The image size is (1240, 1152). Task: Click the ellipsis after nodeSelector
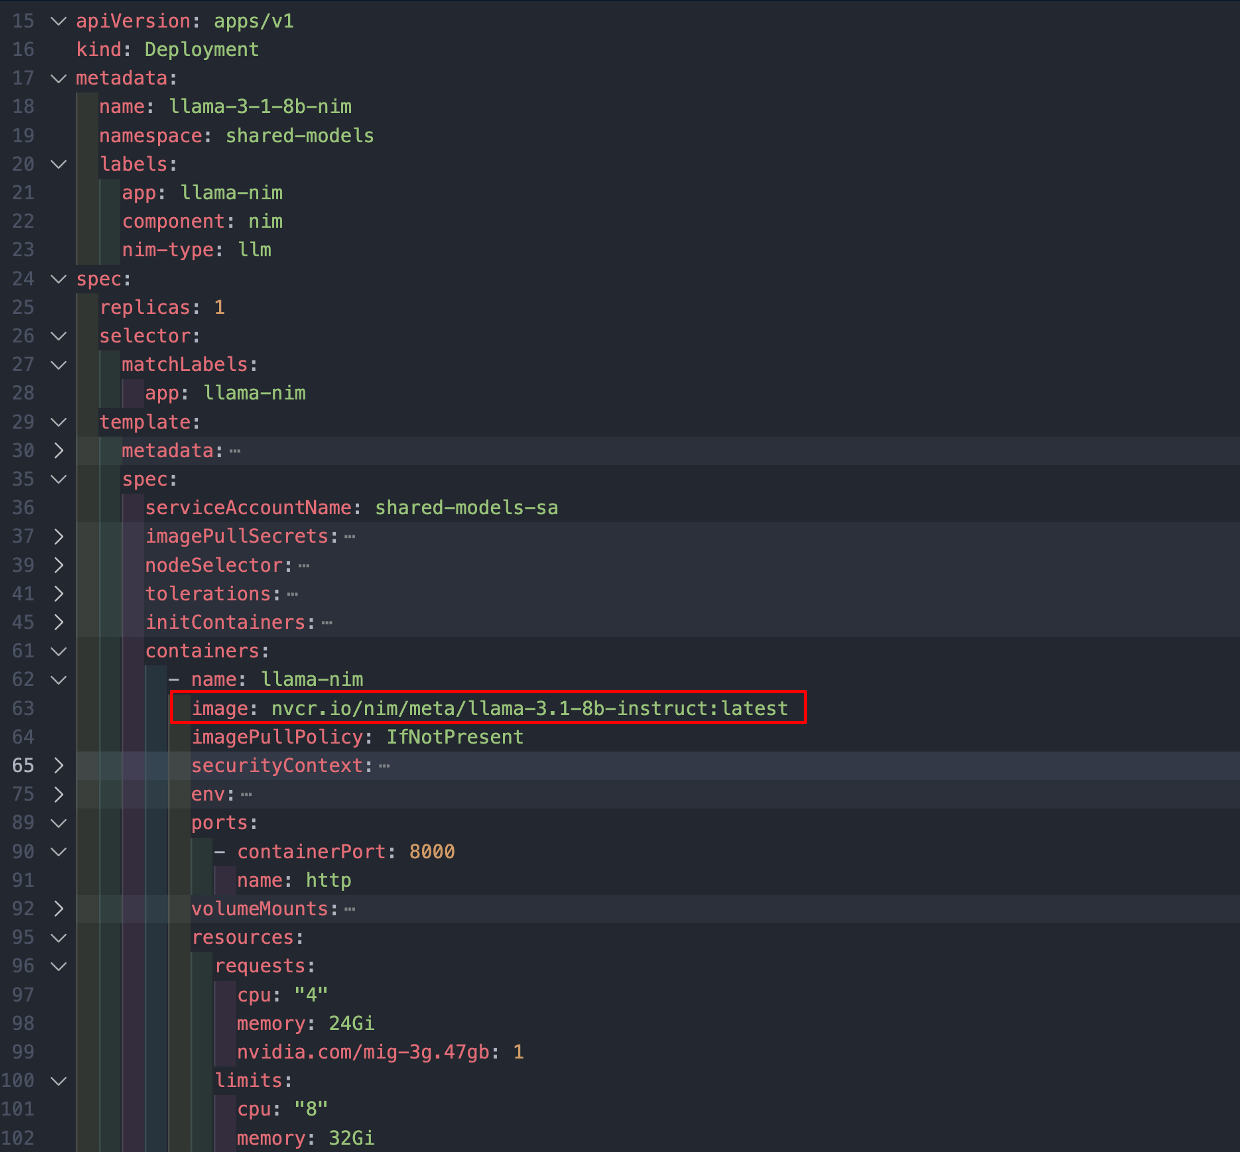pyautogui.click(x=304, y=566)
